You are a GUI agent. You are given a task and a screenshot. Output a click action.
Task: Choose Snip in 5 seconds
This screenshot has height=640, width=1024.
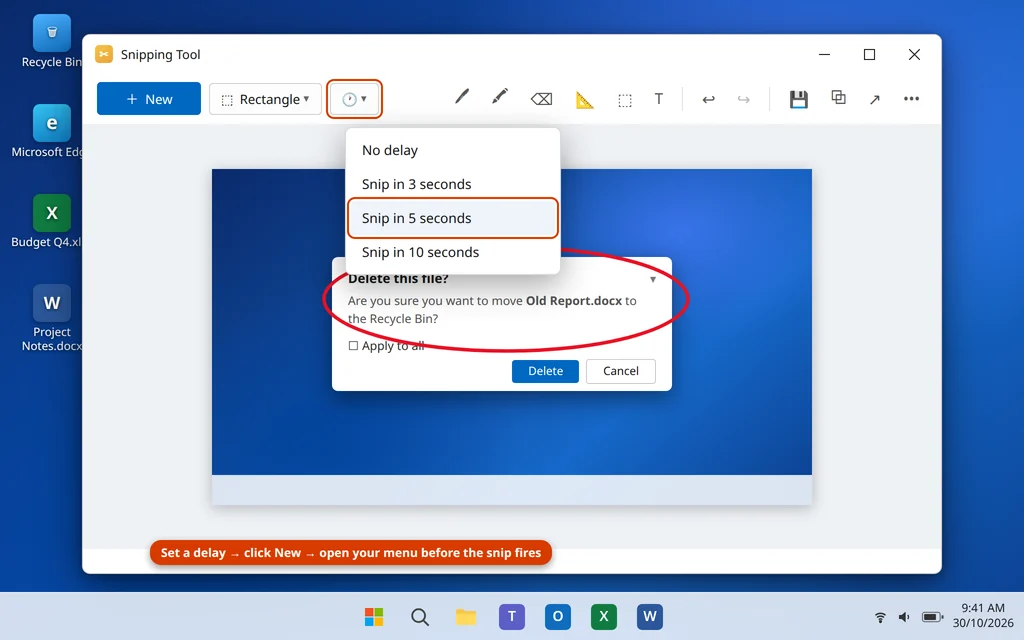click(x=453, y=218)
